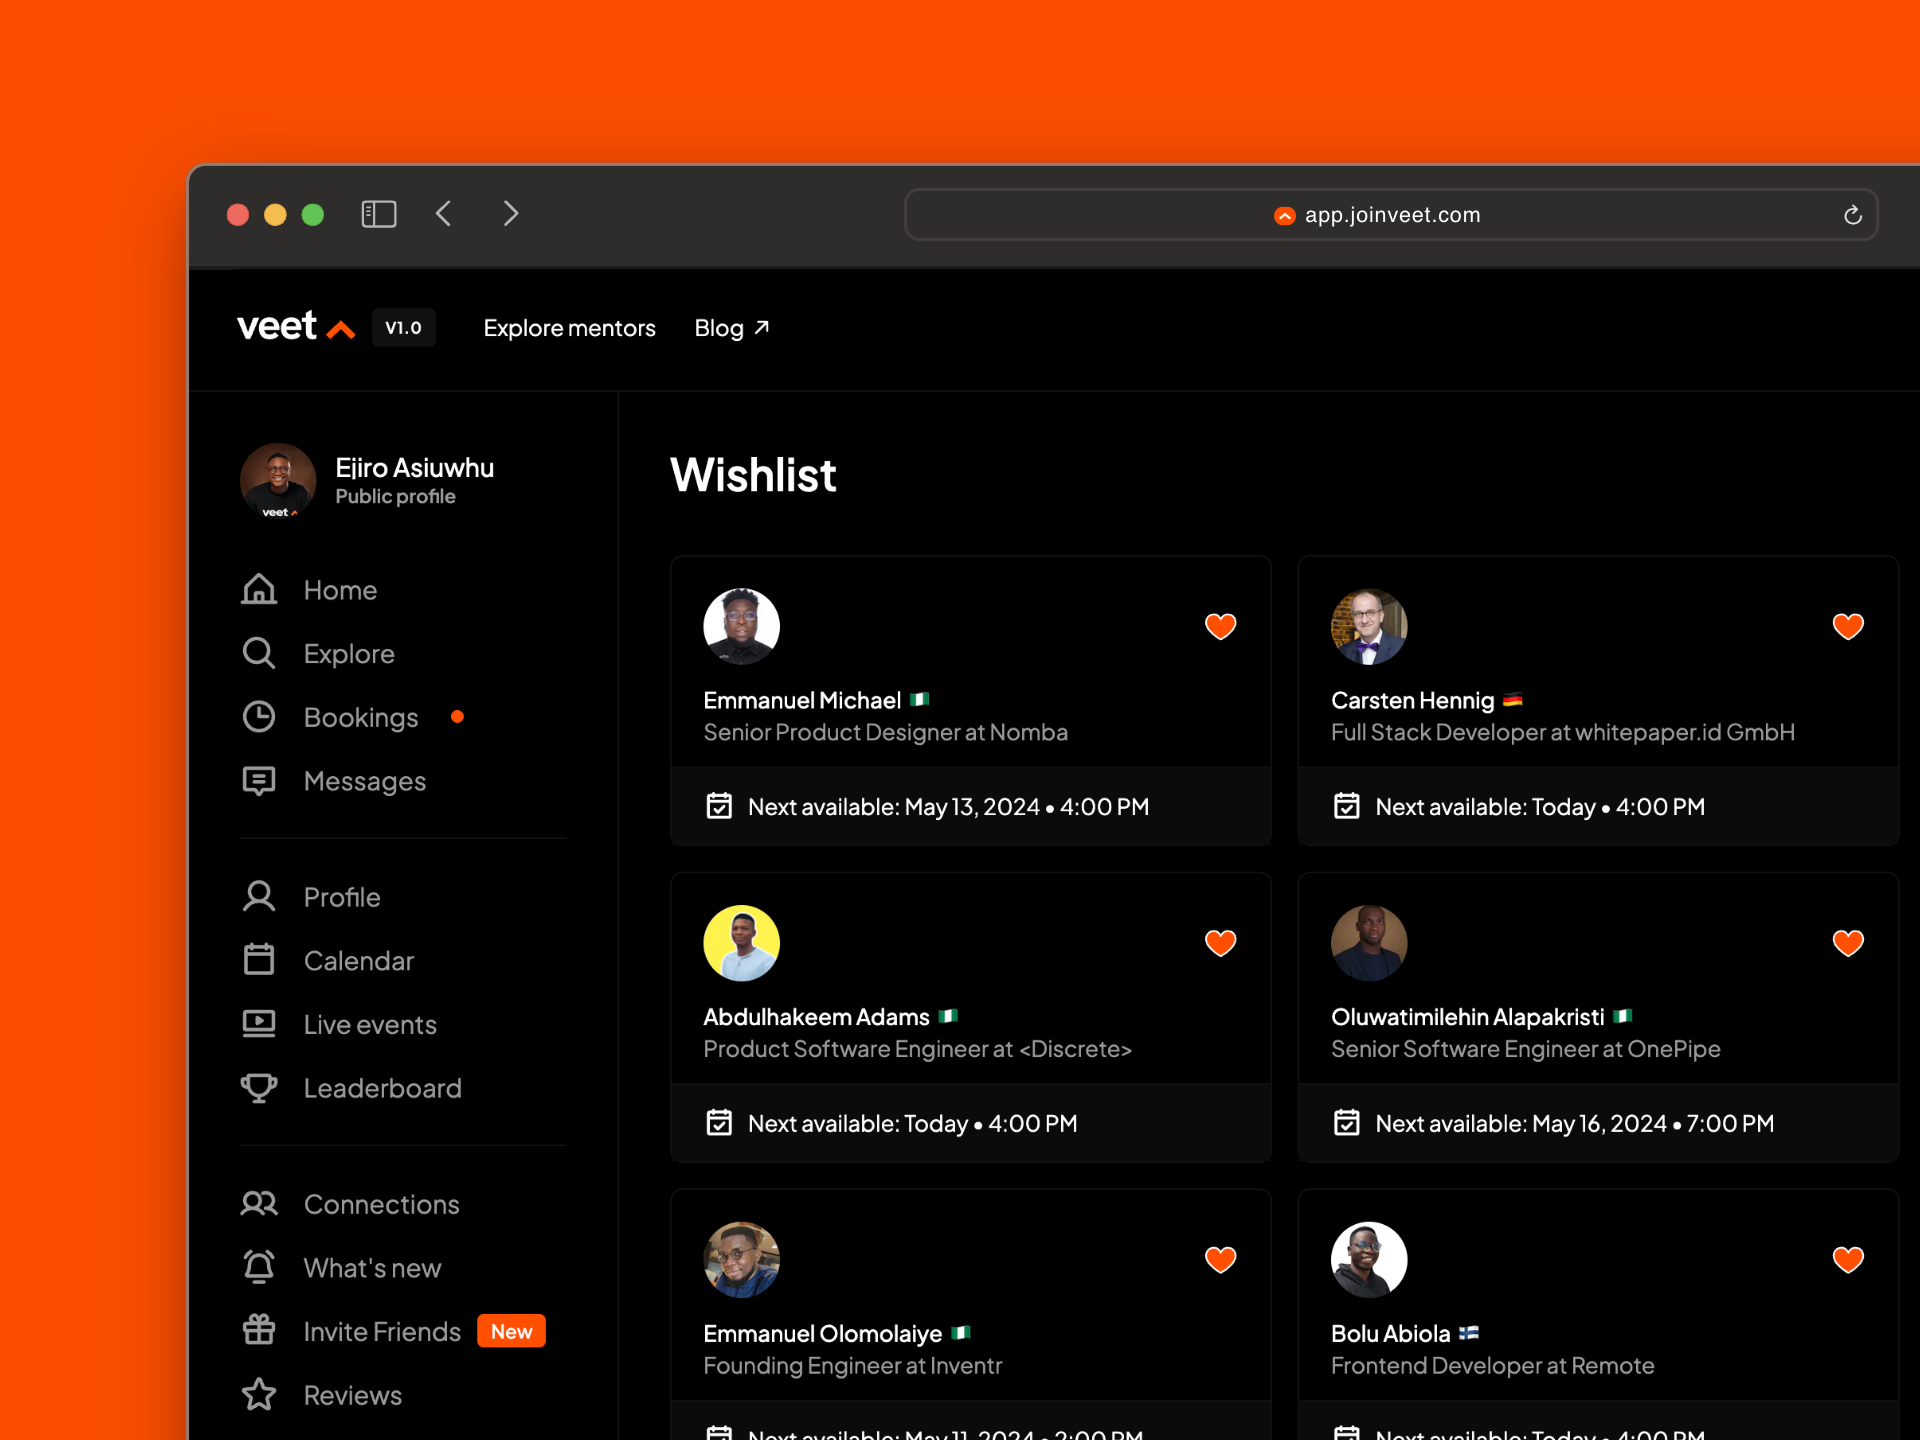The height and width of the screenshot is (1440, 1920).
Task: Click calendar icon beside May 16, 2024 availability
Action: pos(1347,1123)
